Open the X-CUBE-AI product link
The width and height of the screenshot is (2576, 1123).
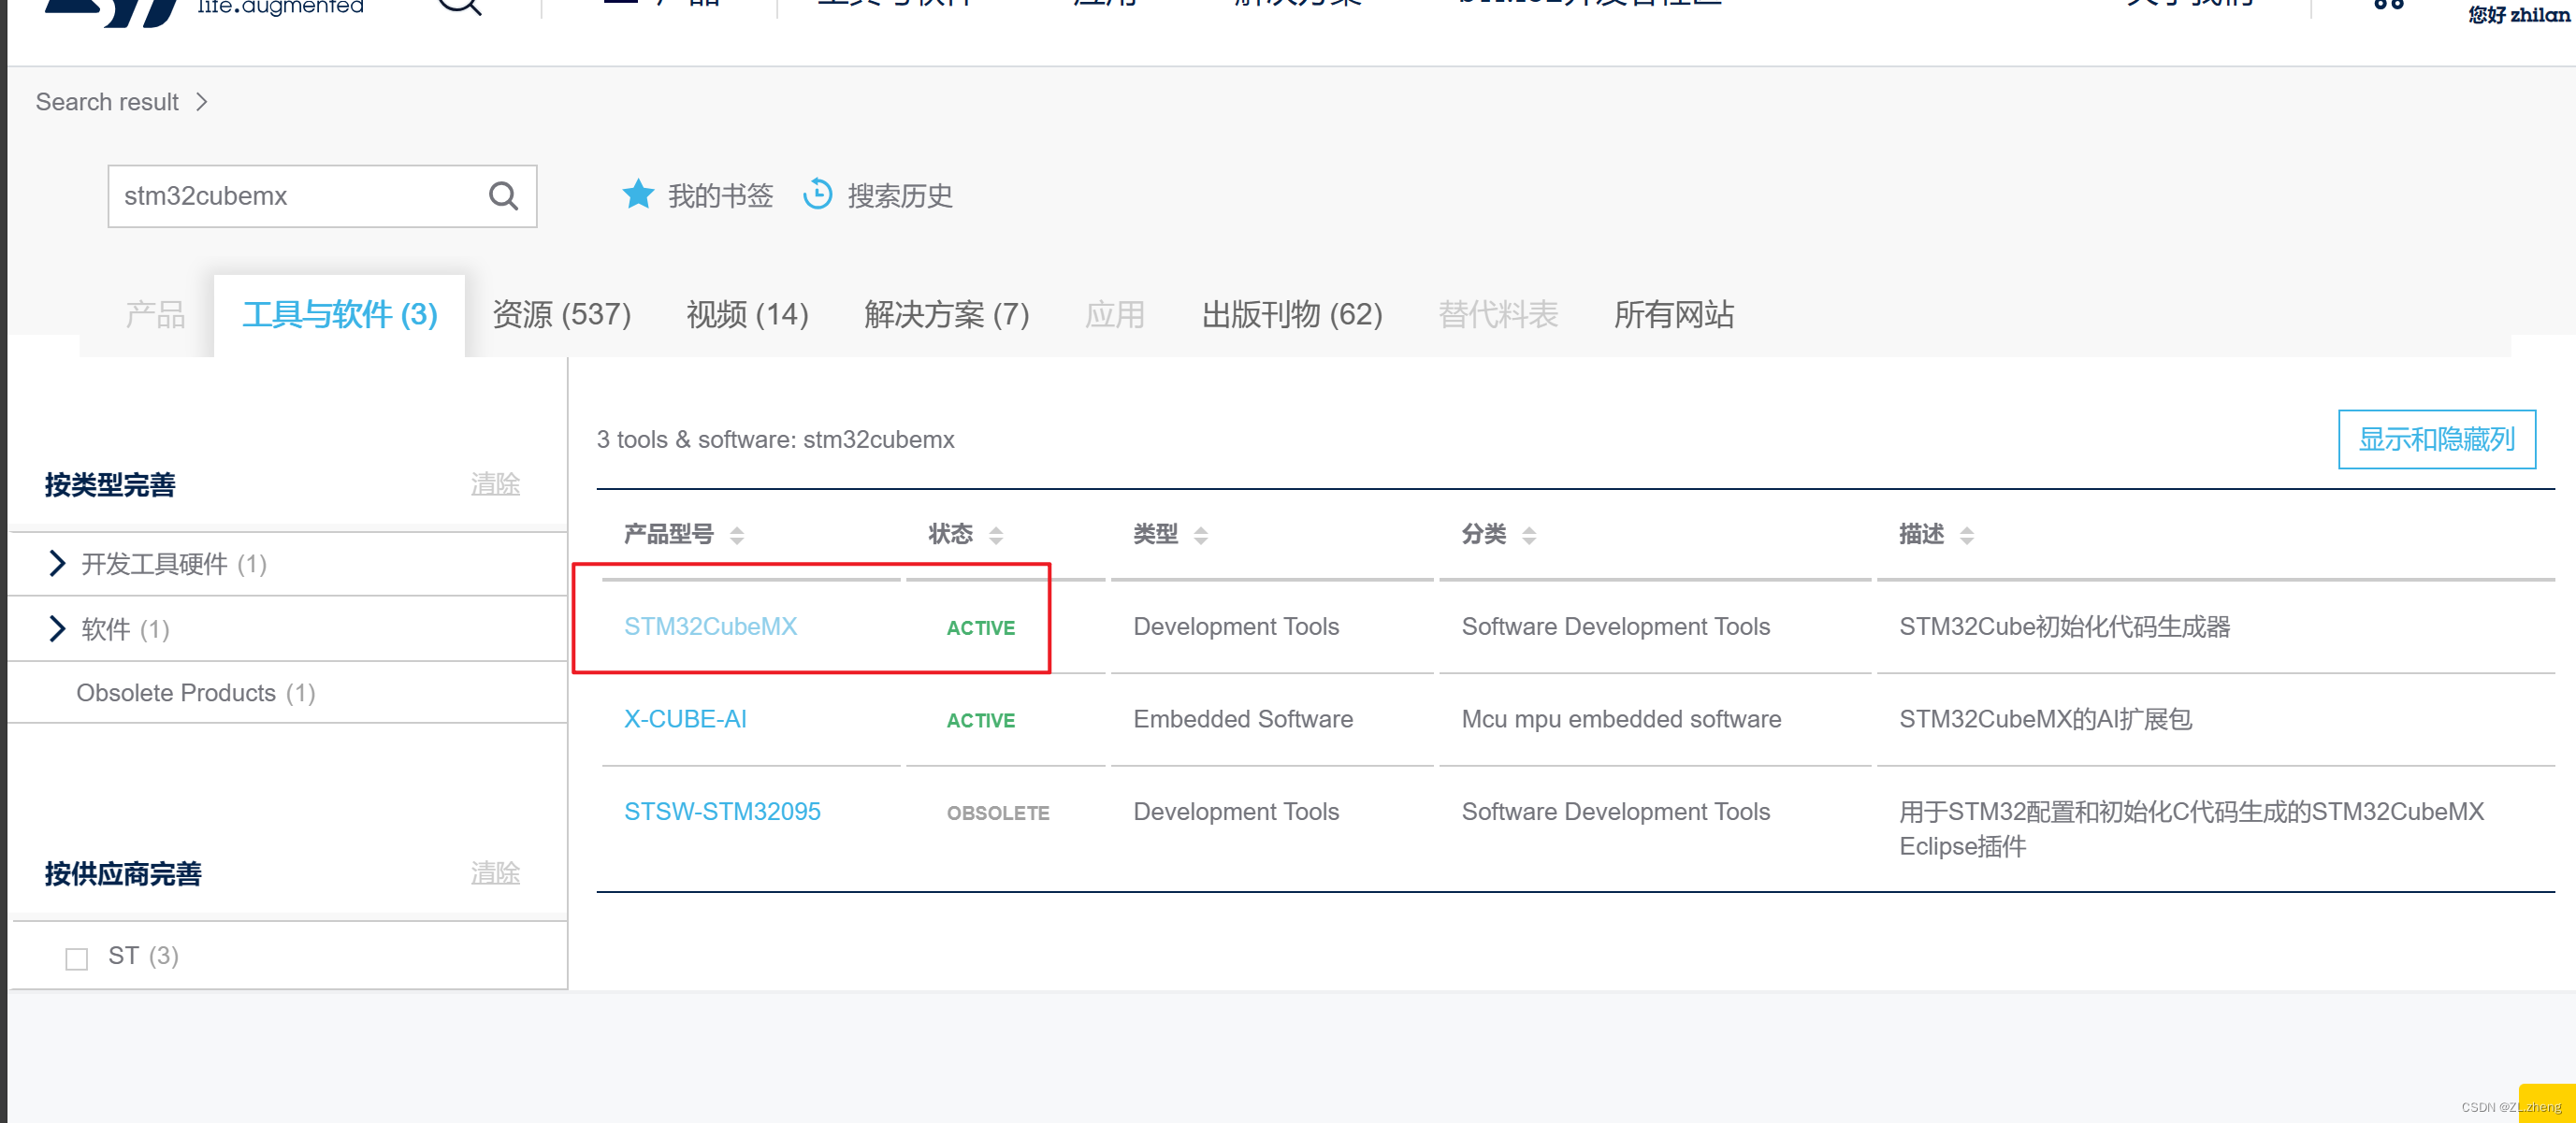tap(685, 719)
